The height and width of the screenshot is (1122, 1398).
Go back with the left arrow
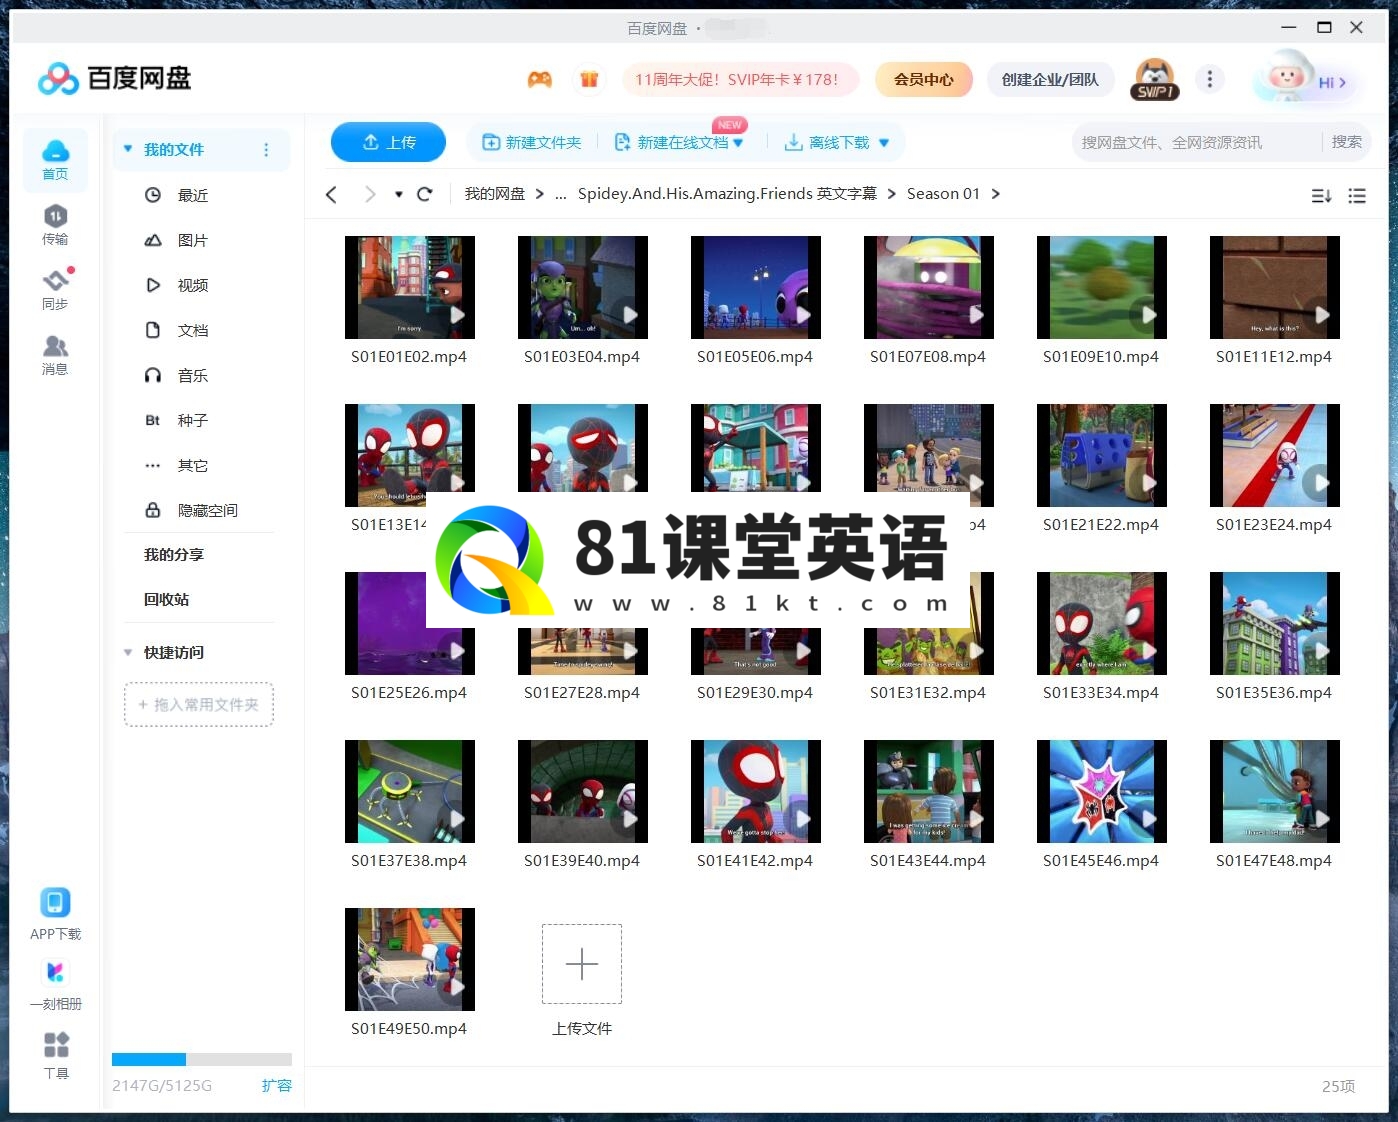(x=332, y=194)
